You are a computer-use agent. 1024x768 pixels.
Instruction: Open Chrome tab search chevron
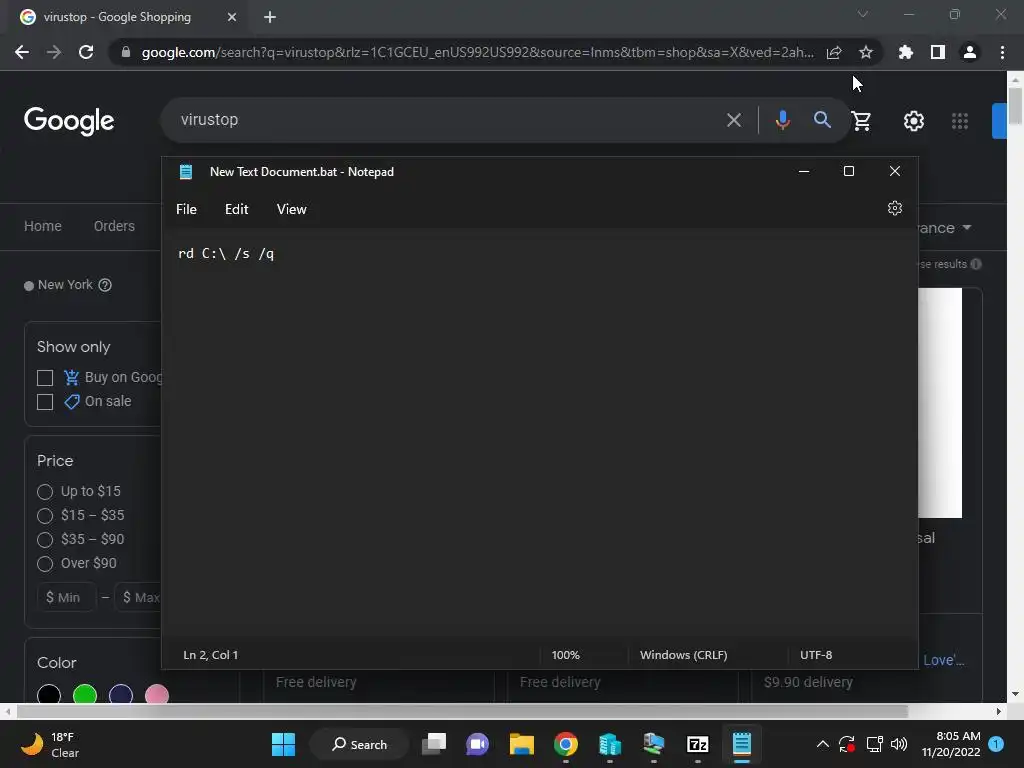click(863, 14)
